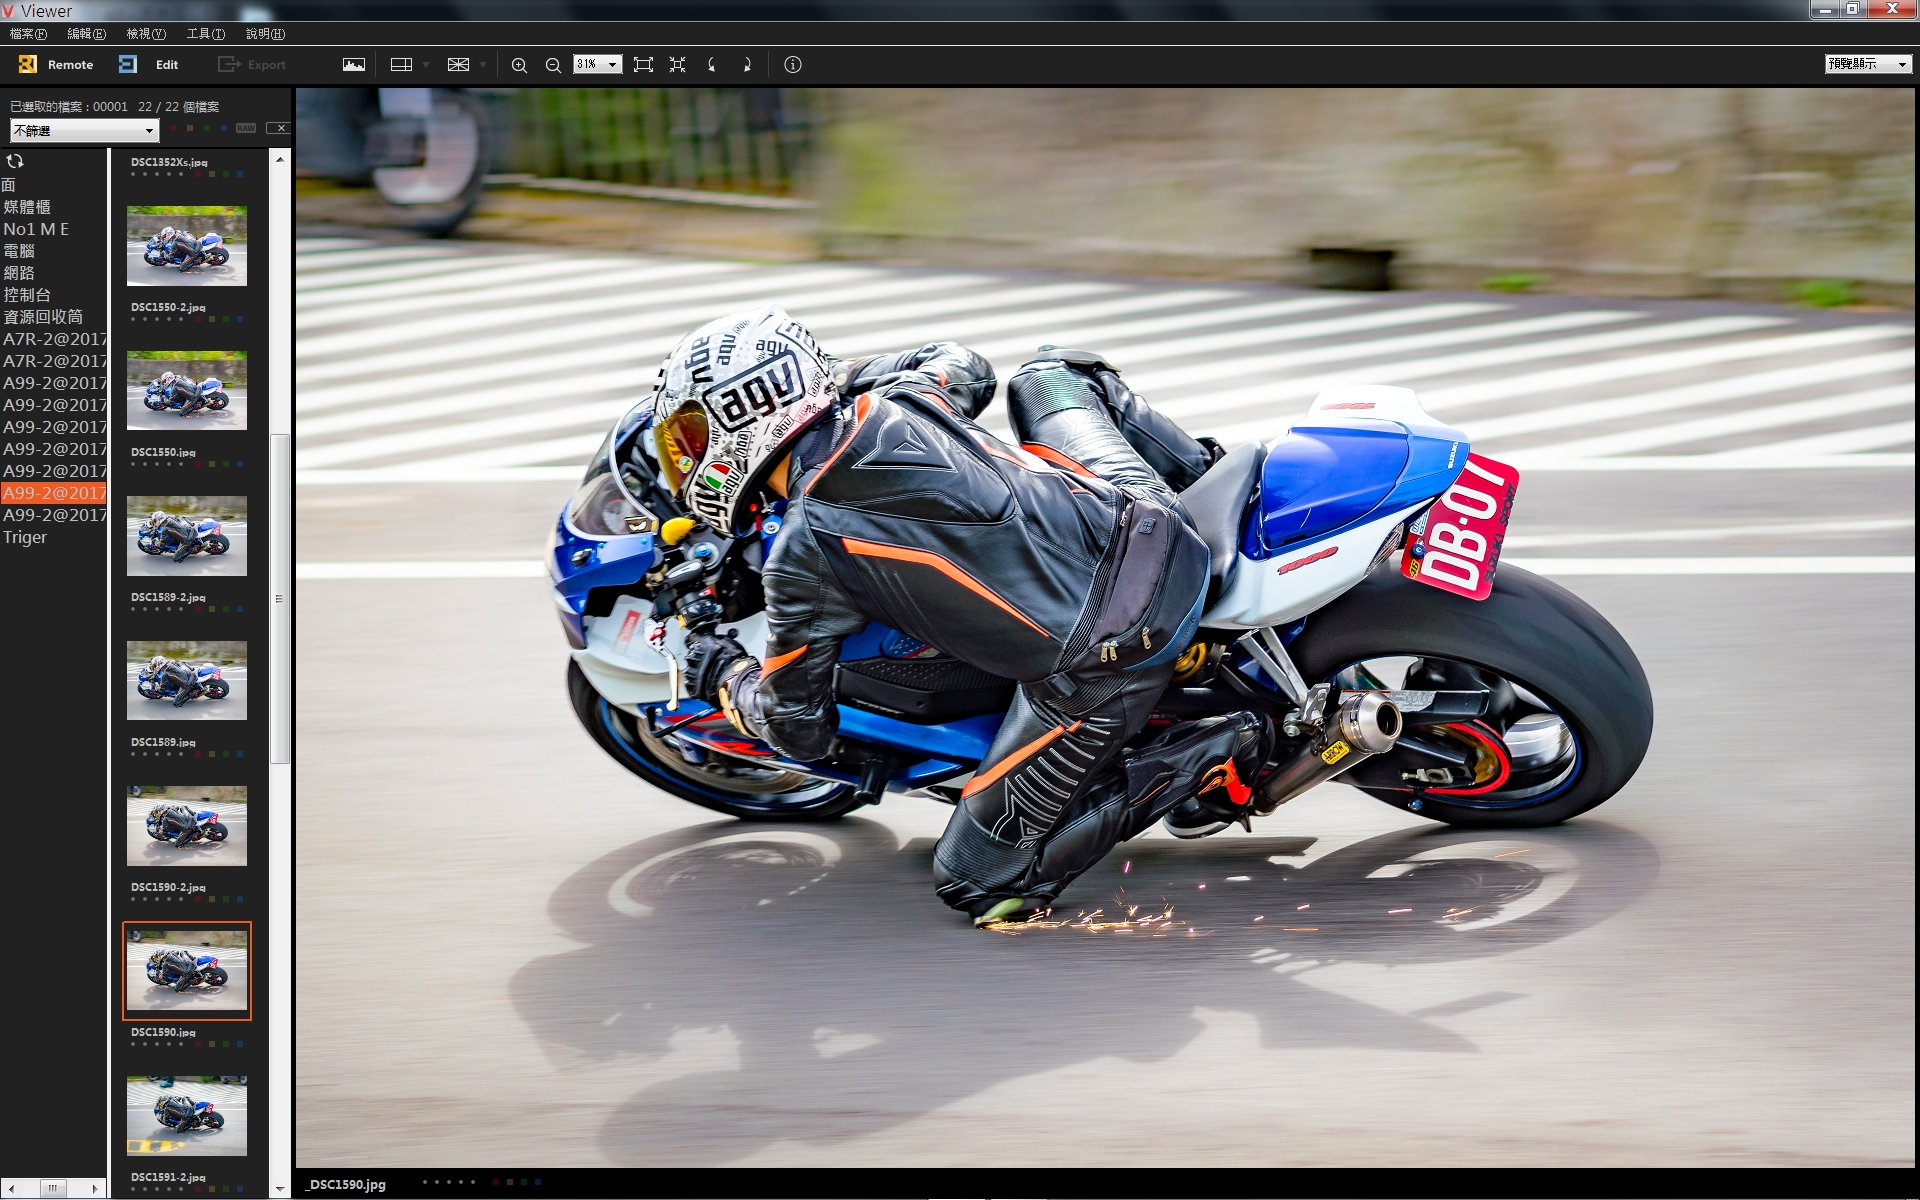This screenshot has height=1200, width=1920.
Task: Click the grid guide overlay icon
Action: [x=458, y=64]
